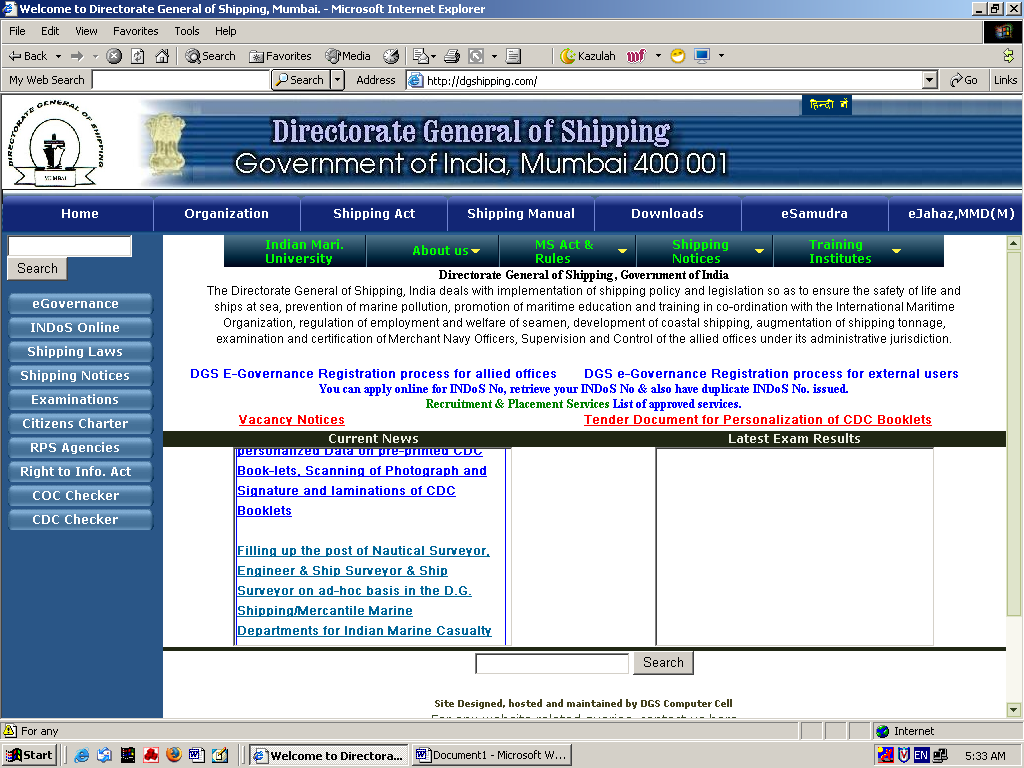Image resolution: width=1024 pixels, height=768 pixels.
Task: Stop the page from loading
Action: (114, 56)
